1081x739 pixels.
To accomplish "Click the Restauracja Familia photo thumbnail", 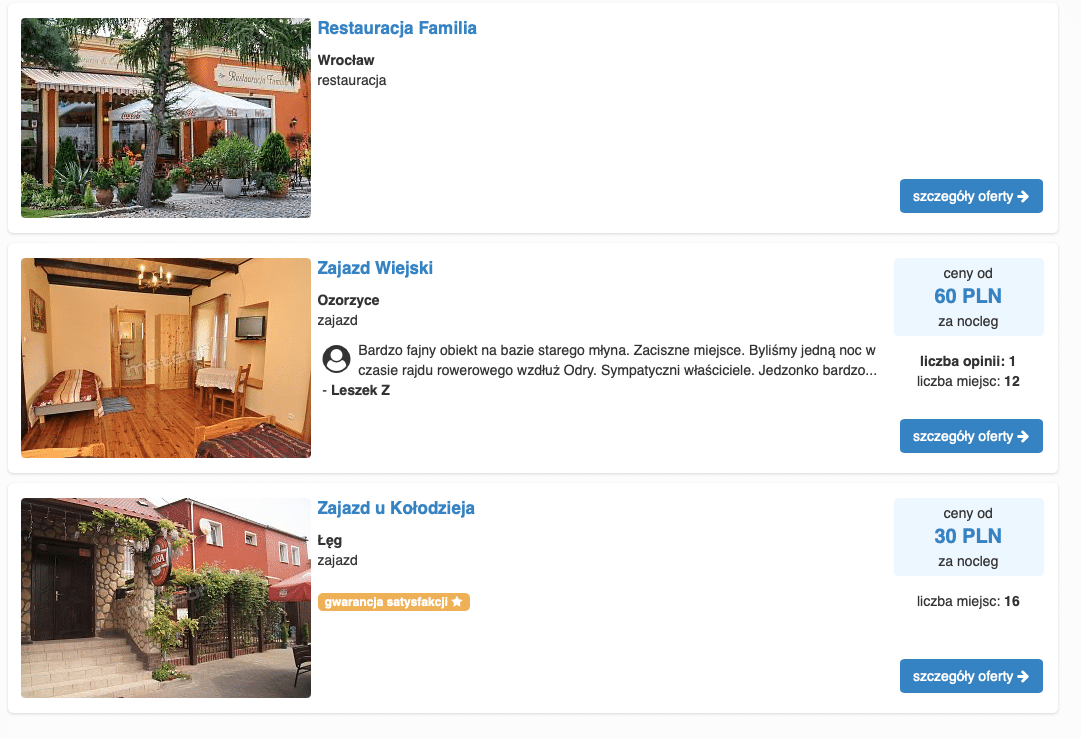I will tap(166, 118).
